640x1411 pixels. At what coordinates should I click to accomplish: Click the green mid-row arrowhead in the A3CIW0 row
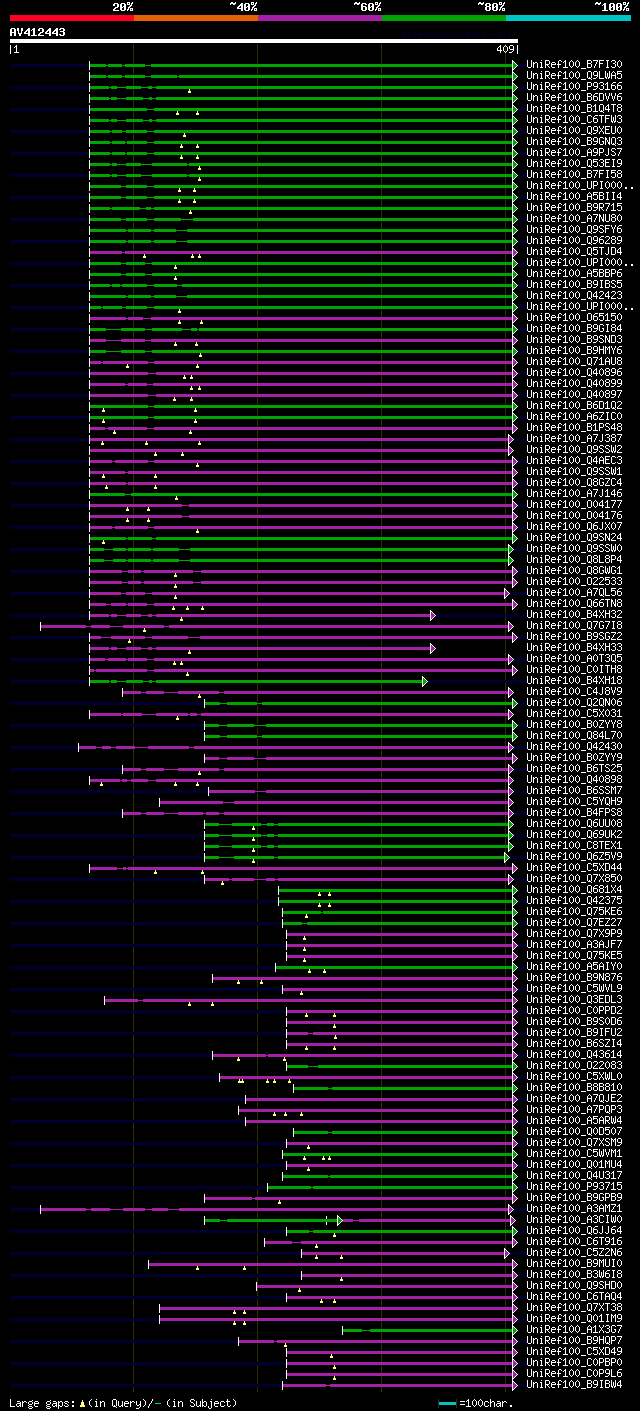(x=340, y=1220)
